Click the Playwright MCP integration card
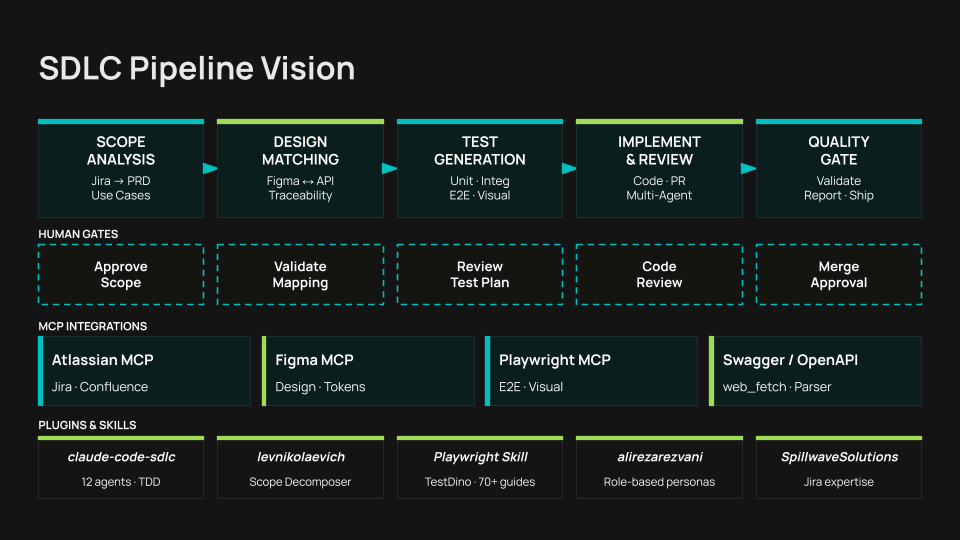This screenshot has height=540, width=960. click(592, 371)
